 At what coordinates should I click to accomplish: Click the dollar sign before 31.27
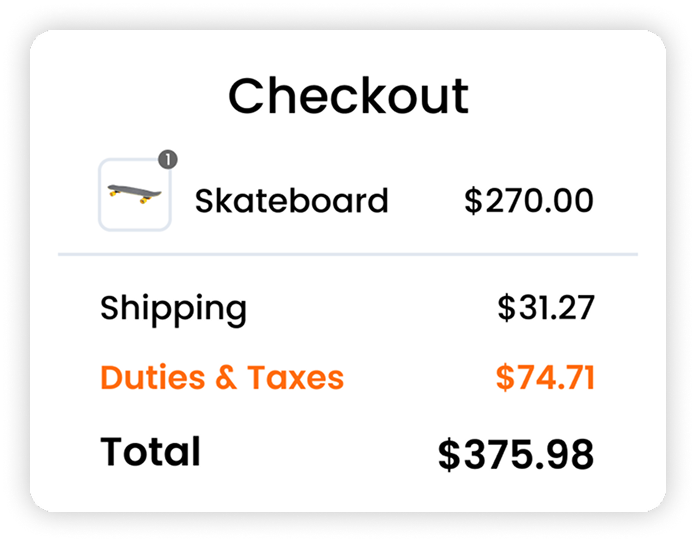tap(506, 308)
